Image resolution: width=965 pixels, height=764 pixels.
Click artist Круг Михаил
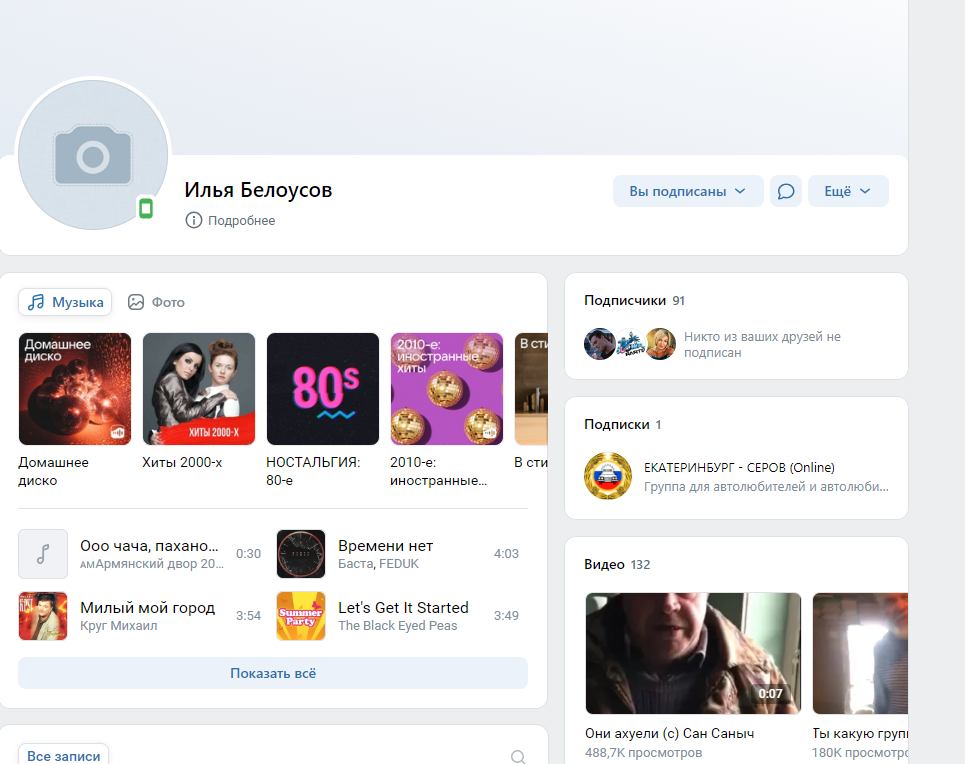[119, 625]
